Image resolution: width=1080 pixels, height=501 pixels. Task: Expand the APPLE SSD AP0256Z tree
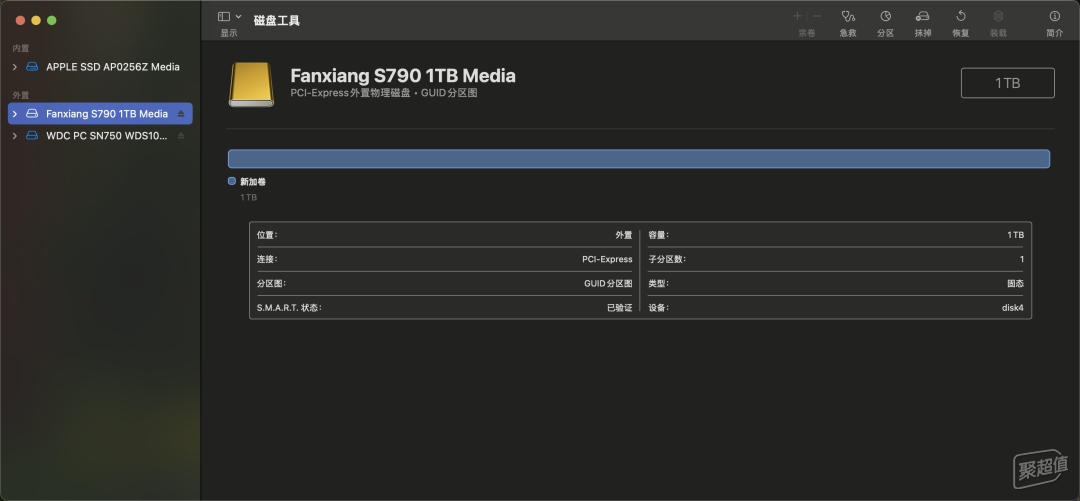coord(15,67)
